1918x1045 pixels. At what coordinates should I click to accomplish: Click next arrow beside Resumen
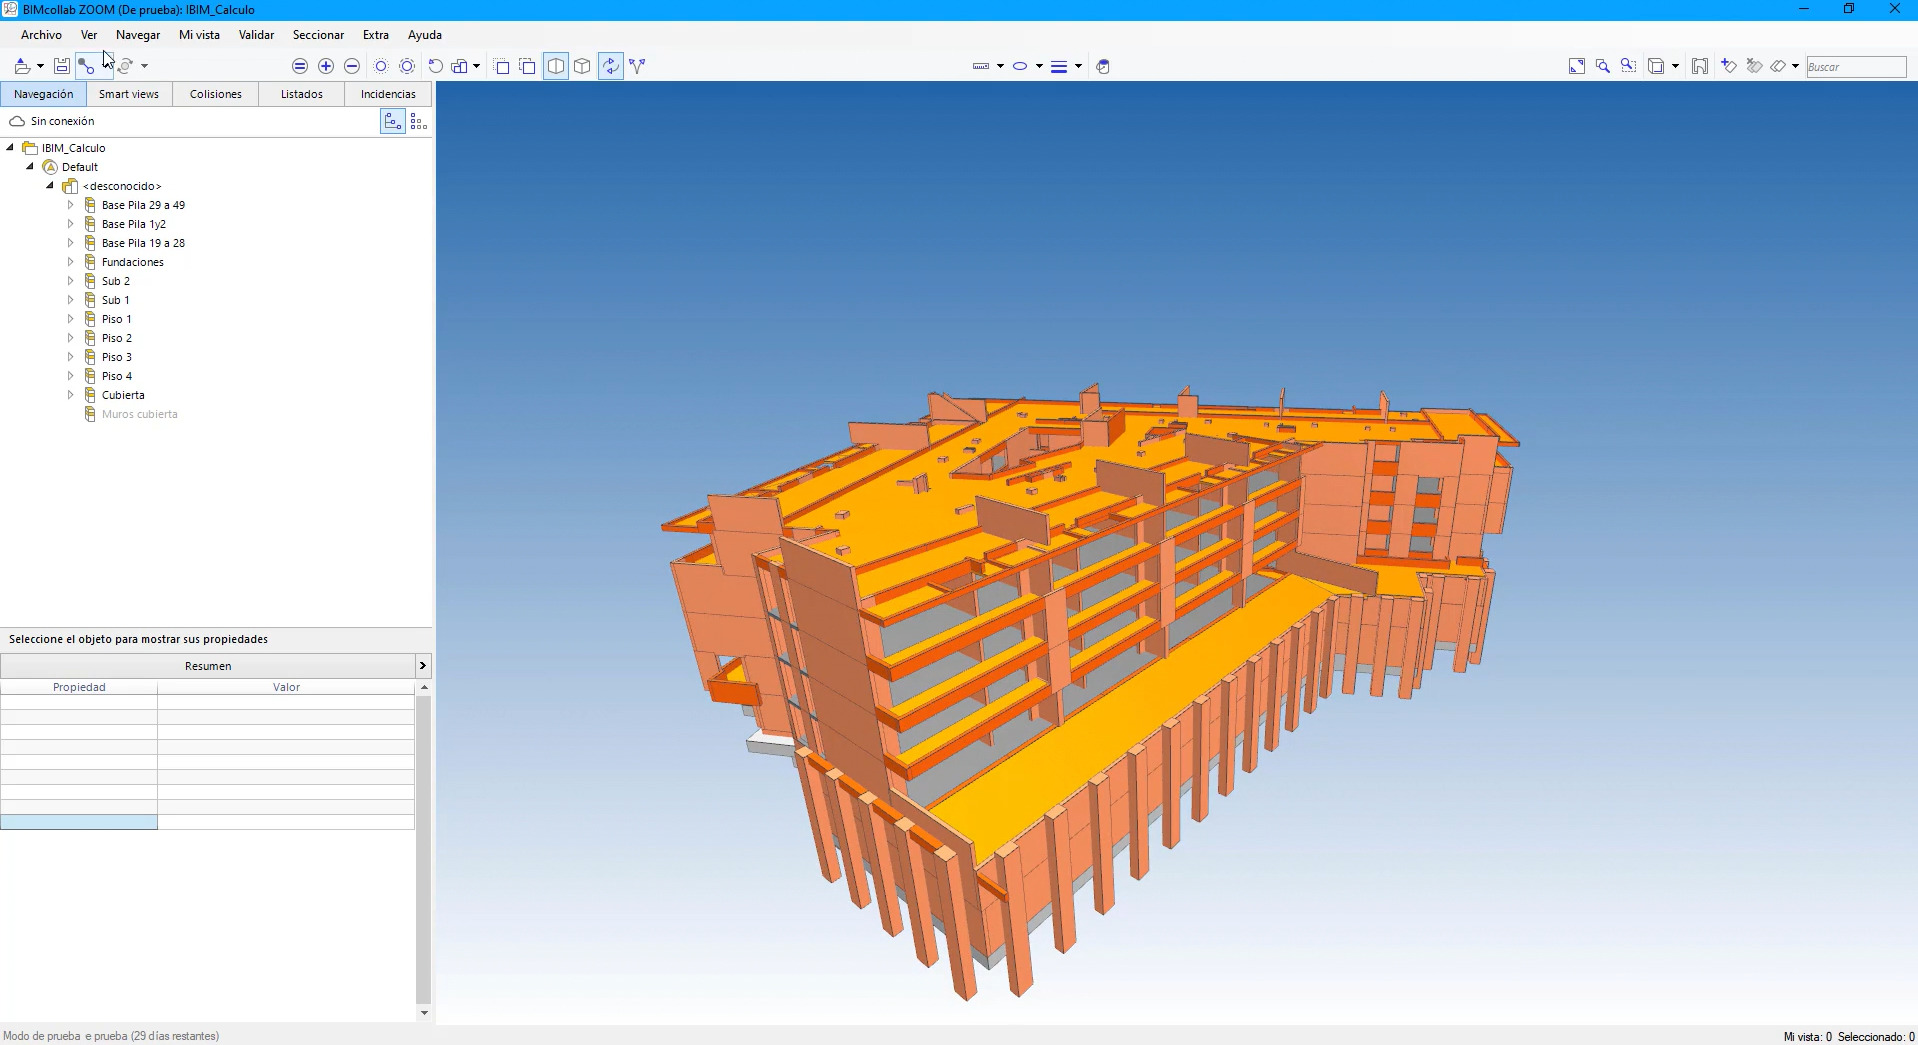(x=423, y=666)
